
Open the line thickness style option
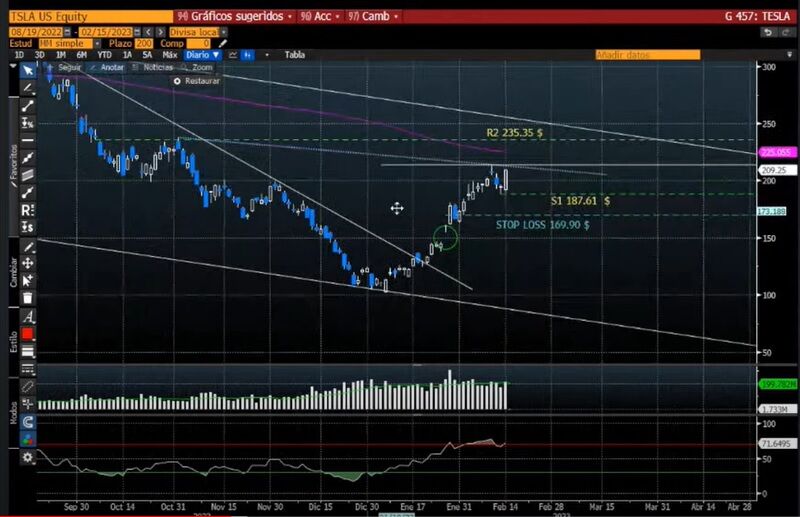click(28, 352)
